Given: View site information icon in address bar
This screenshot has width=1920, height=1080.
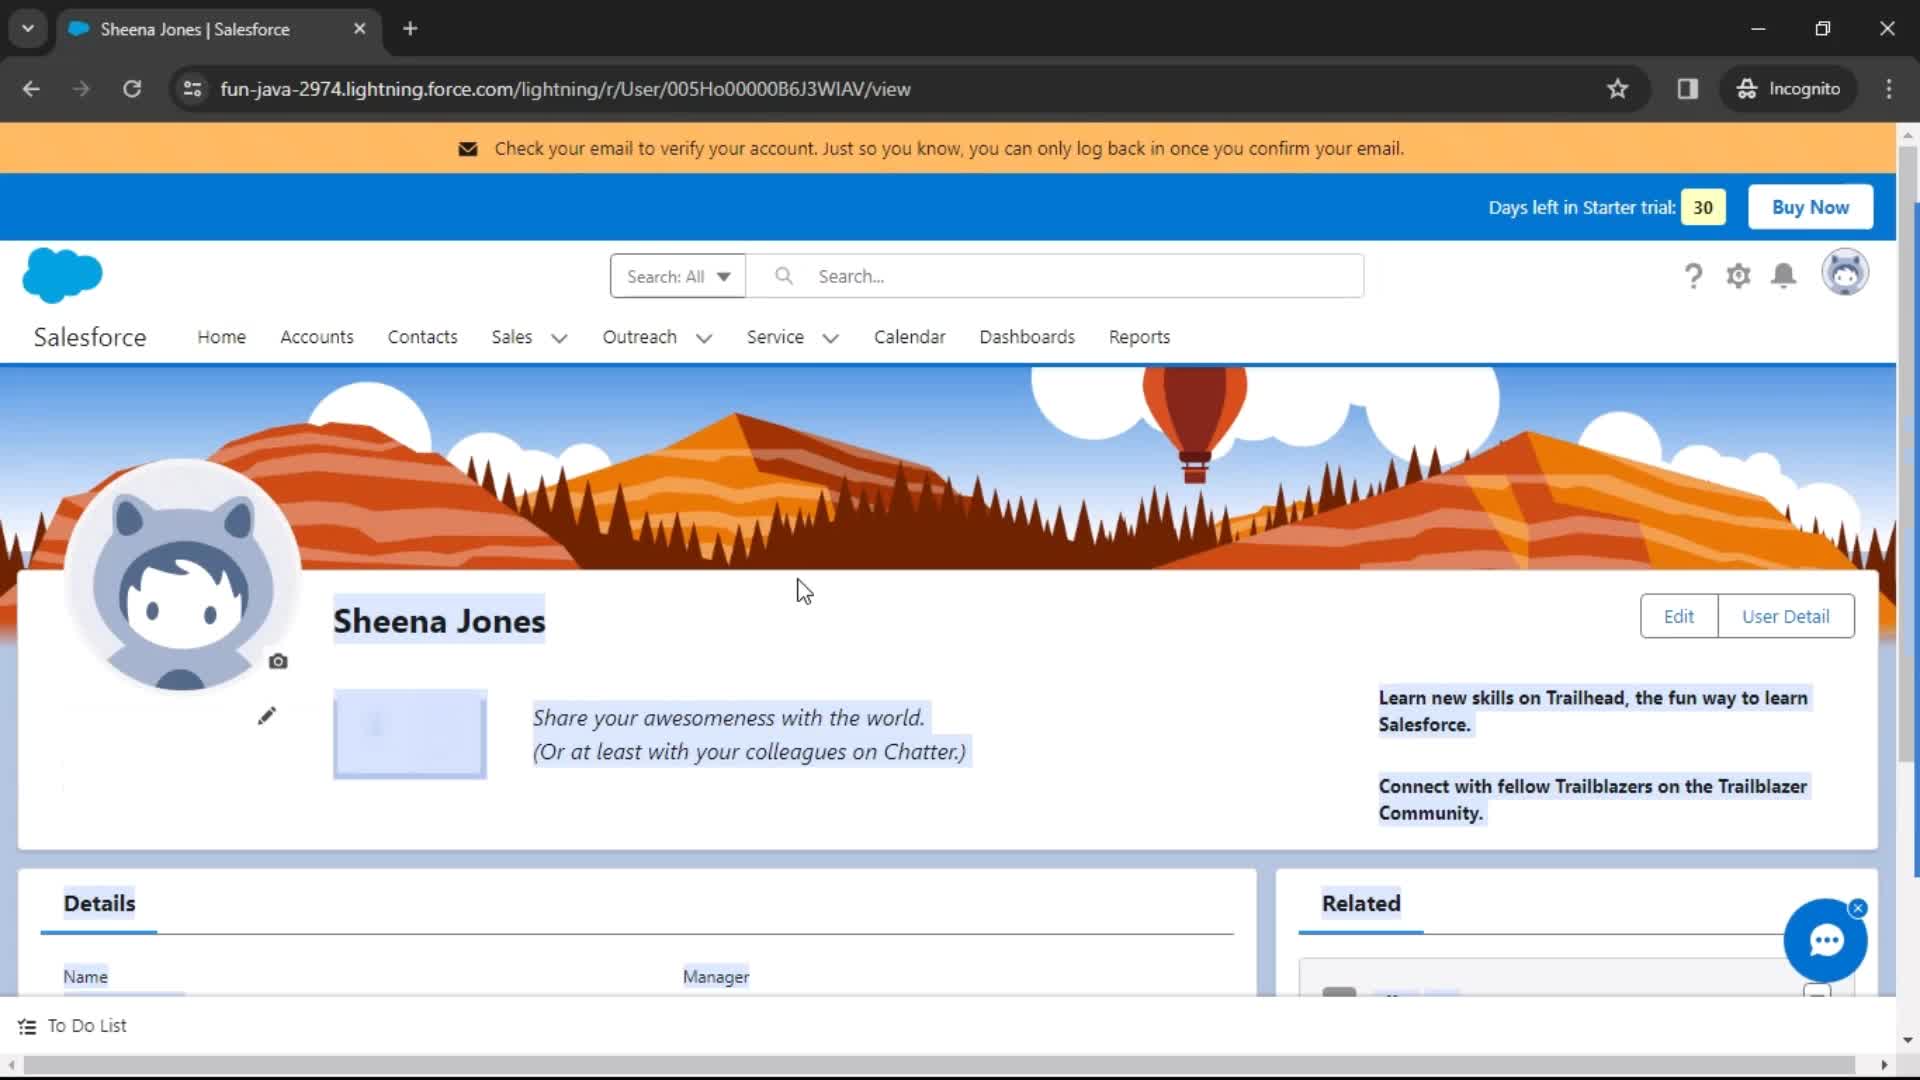Looking at the screenshot, I should pyautogui.click(x=192, y=89).
